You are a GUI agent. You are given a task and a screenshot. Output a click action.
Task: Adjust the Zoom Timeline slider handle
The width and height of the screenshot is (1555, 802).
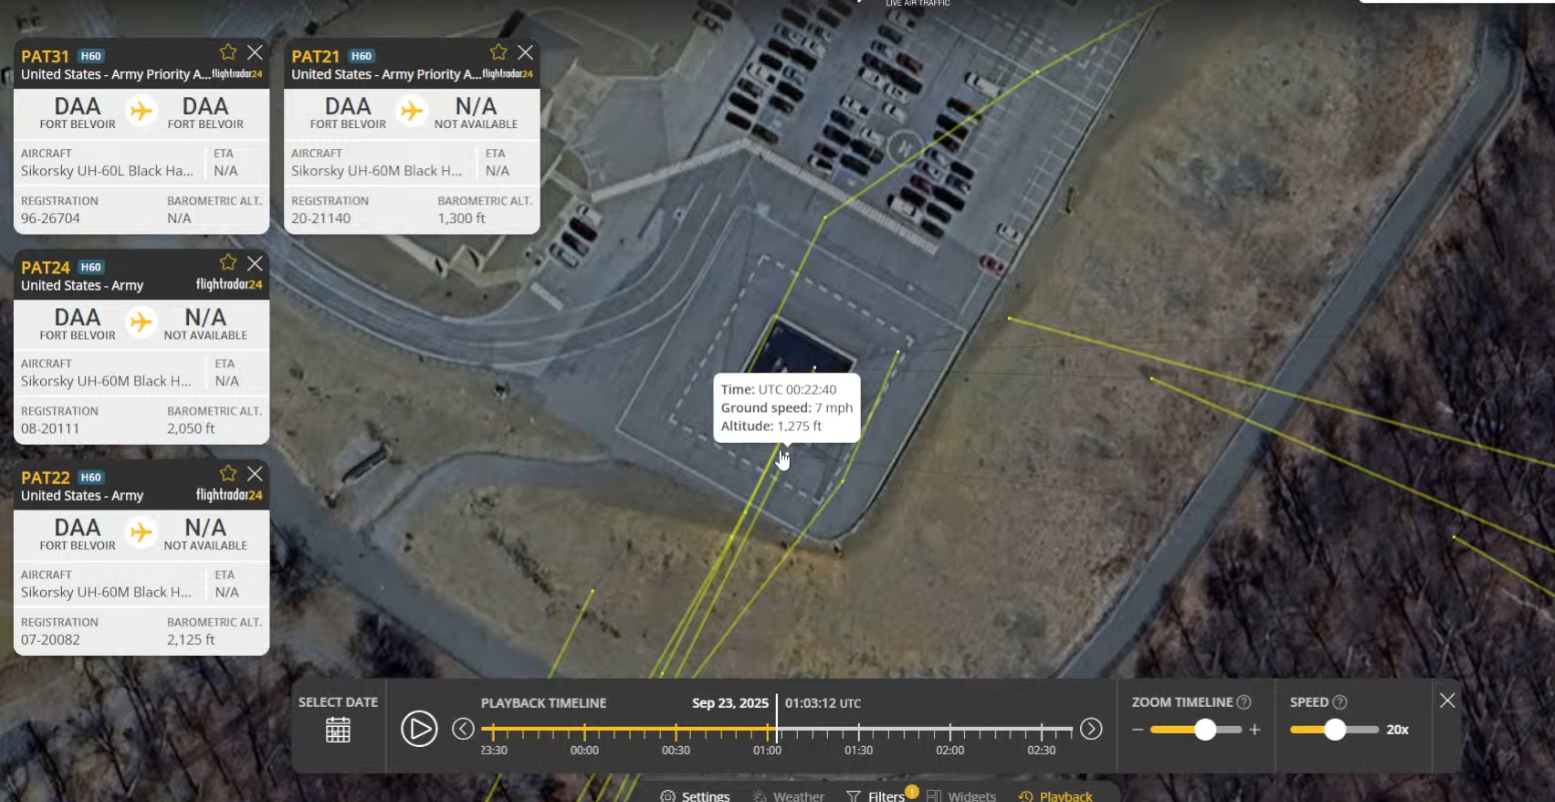(x=1205, y=730)
